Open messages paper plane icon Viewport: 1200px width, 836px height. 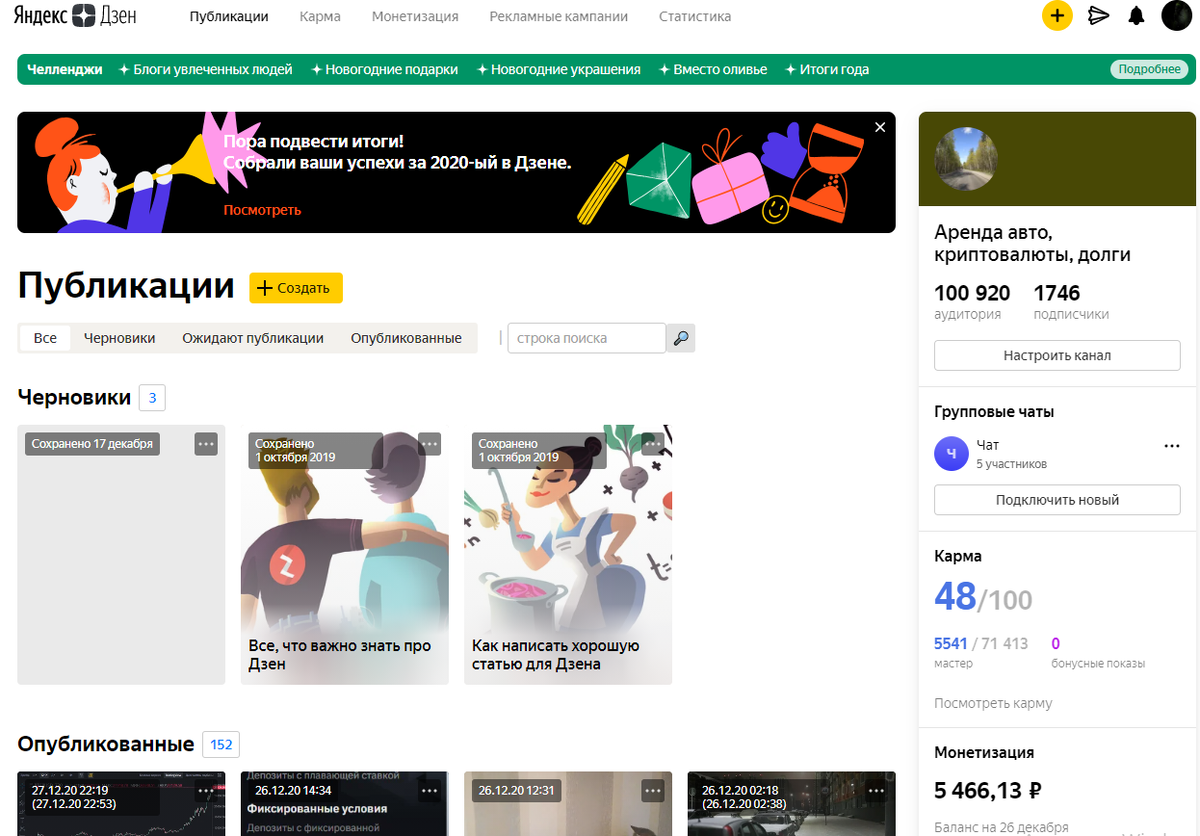click(1099, 16)
